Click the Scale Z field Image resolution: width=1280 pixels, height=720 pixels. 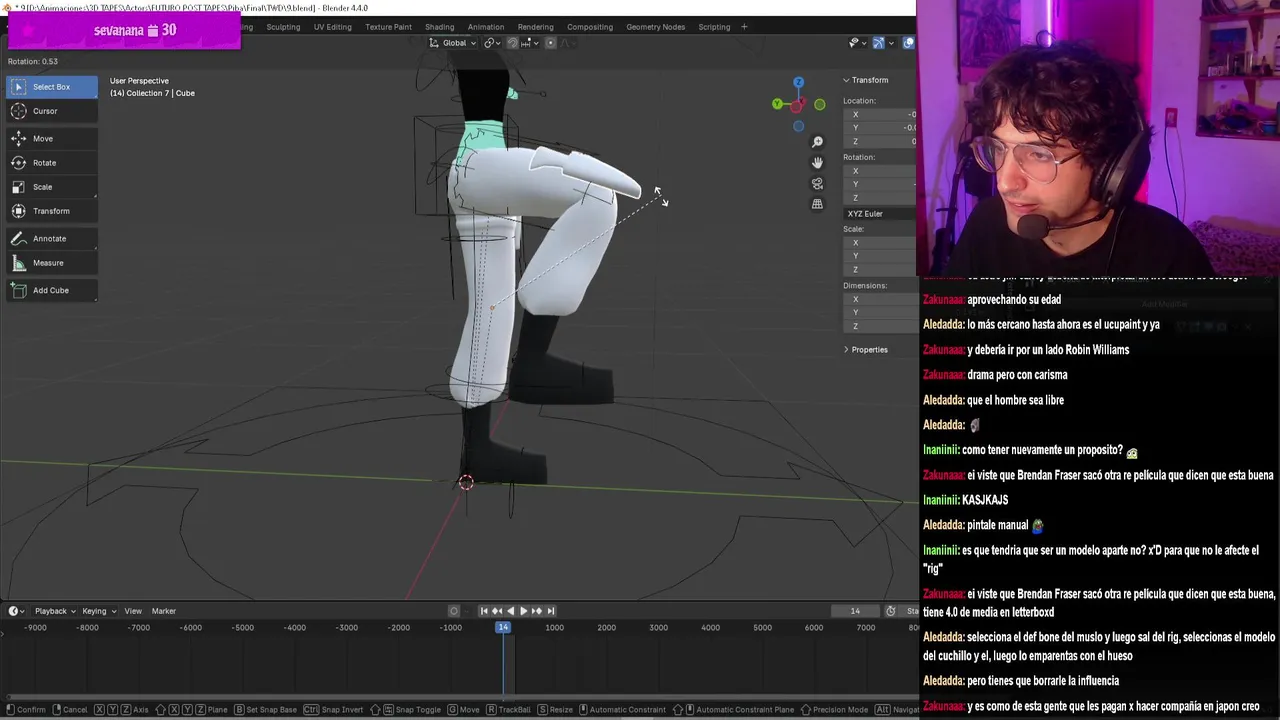[x=880, y=270]
